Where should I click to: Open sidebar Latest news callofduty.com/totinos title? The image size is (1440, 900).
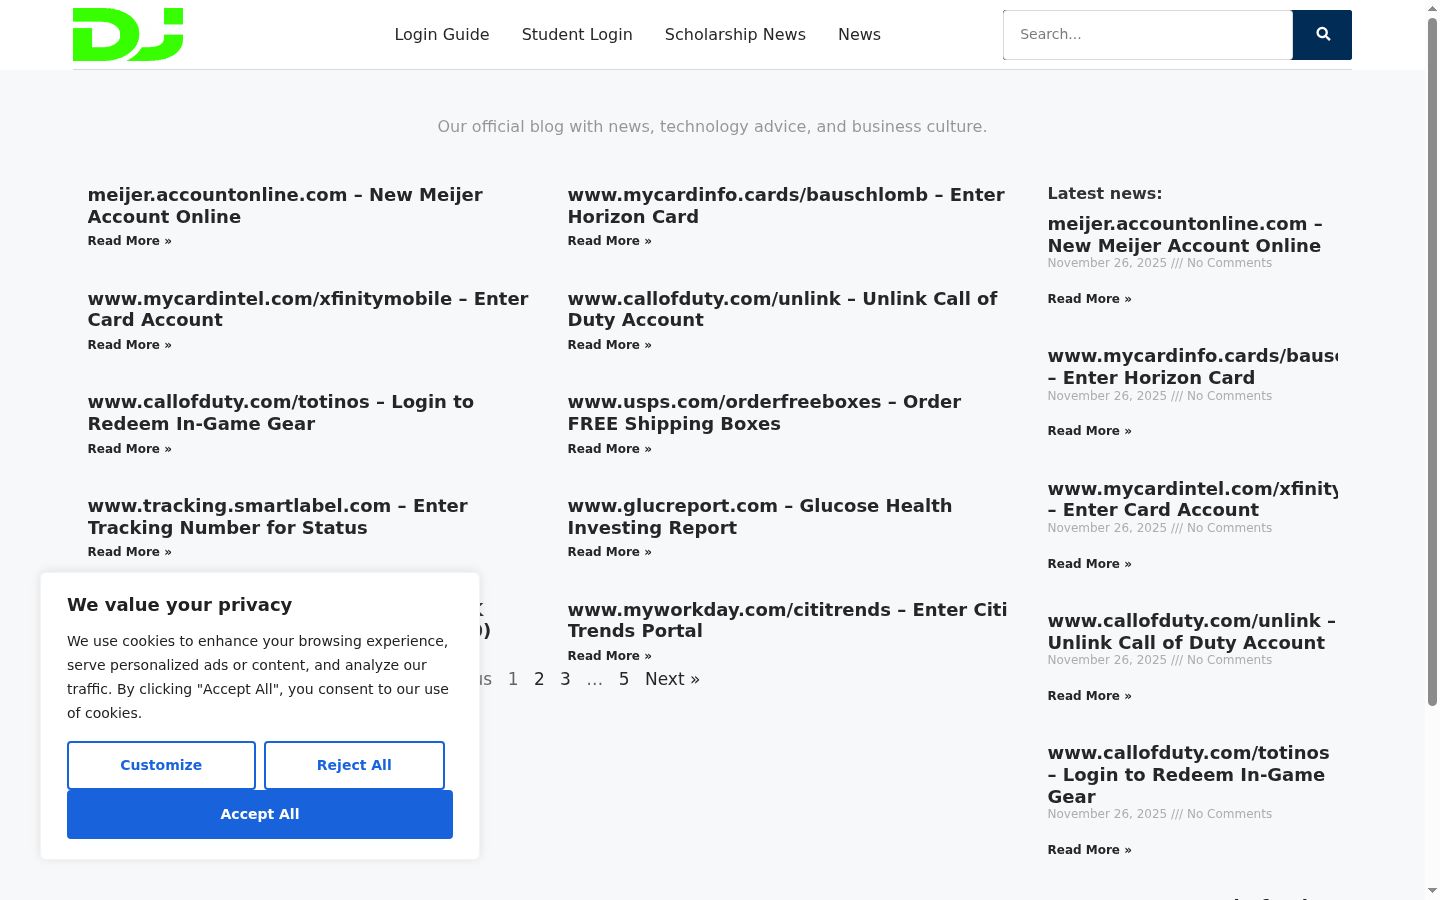click(x=1188, y=775)
